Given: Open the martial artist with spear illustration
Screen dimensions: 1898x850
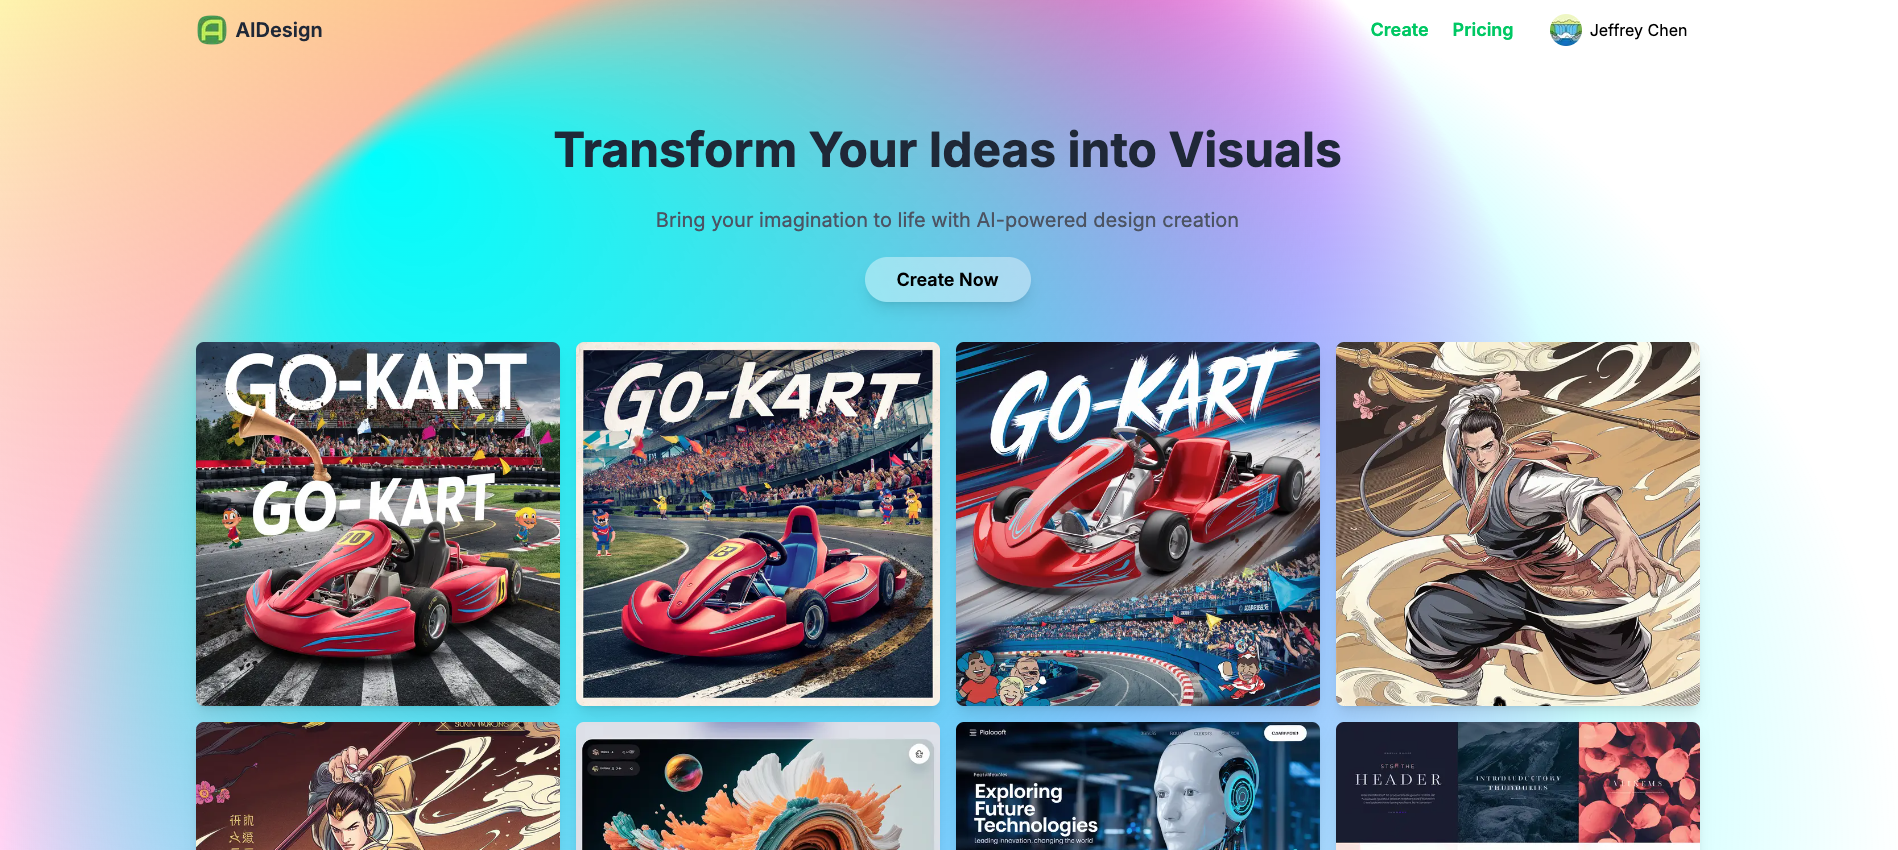Looking at the screenshot, I should coord(1518,524).
